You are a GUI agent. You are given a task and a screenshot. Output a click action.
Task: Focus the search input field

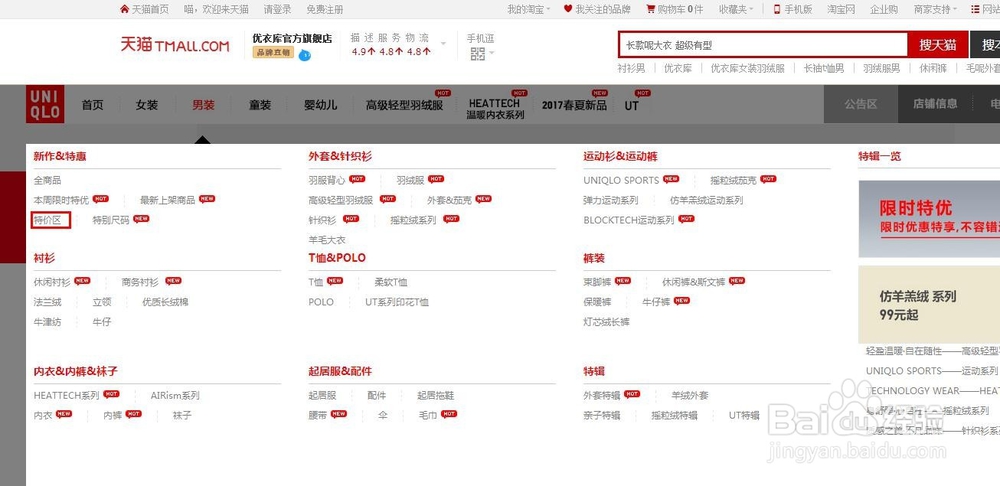tap(763, 45)
